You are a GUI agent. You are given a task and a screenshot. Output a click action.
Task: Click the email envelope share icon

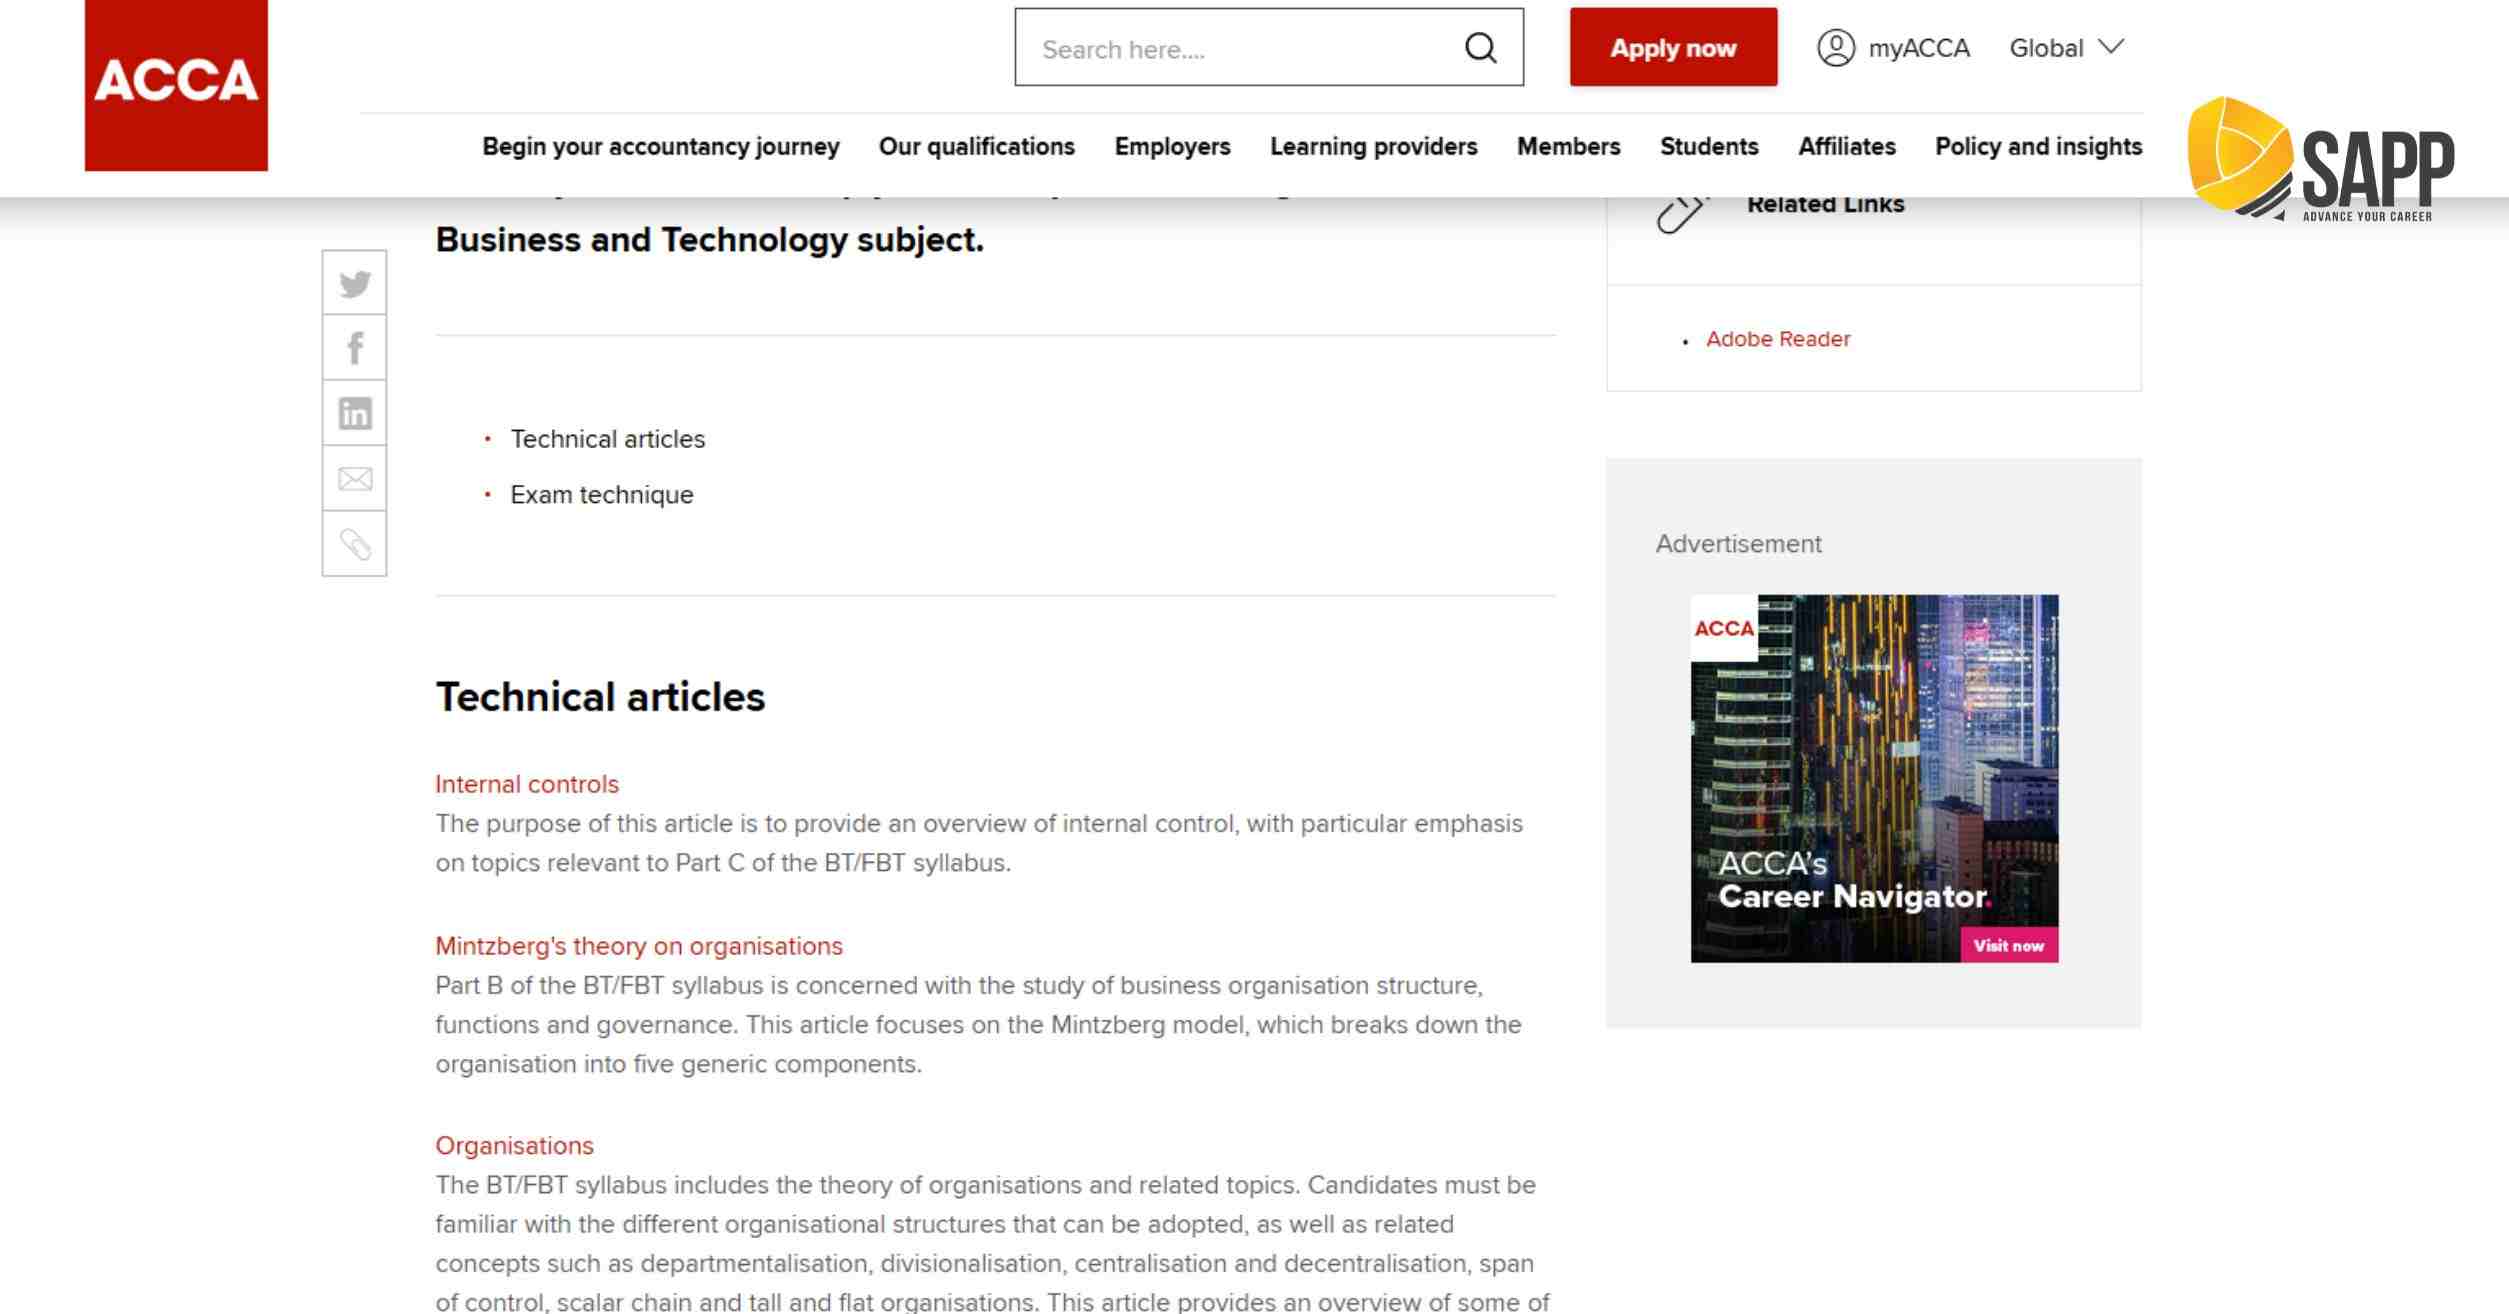click(354, 479)
